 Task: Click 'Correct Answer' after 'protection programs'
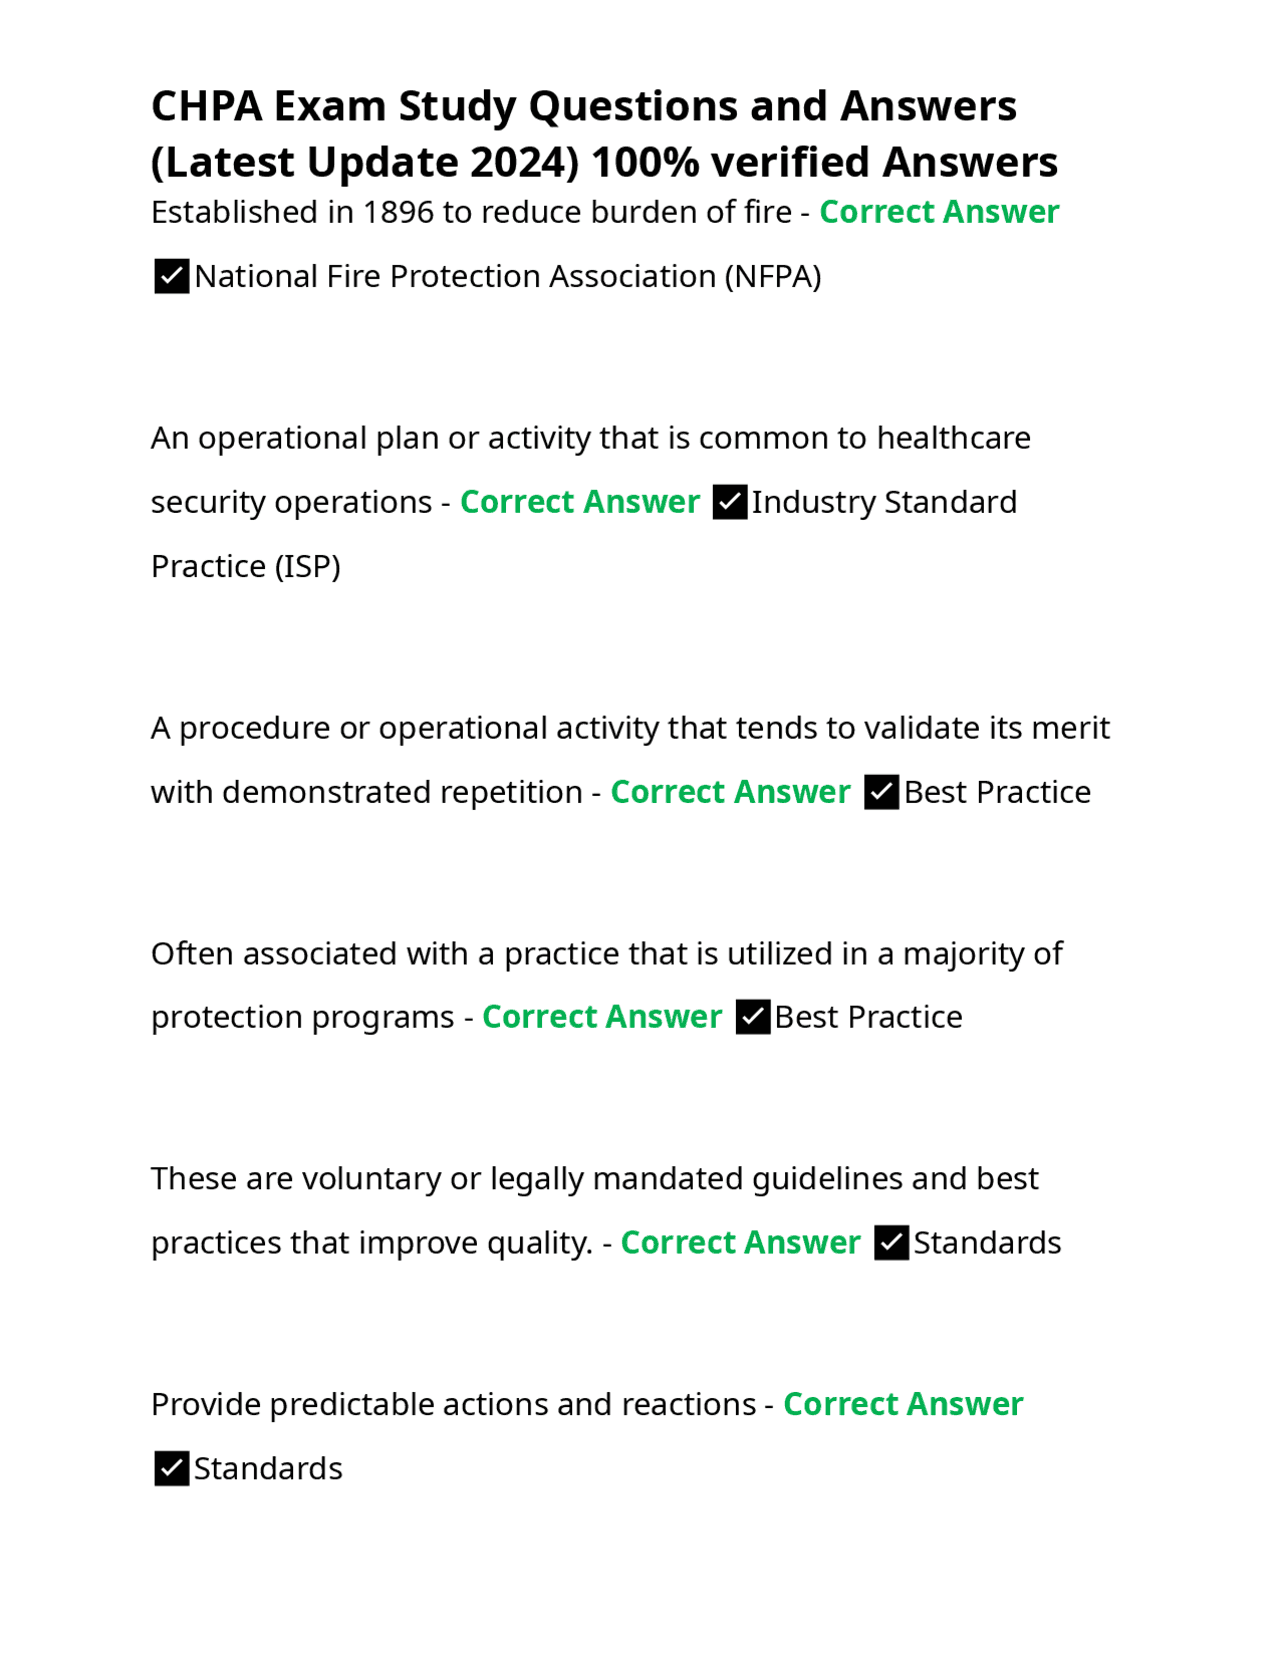point(601,1017)
